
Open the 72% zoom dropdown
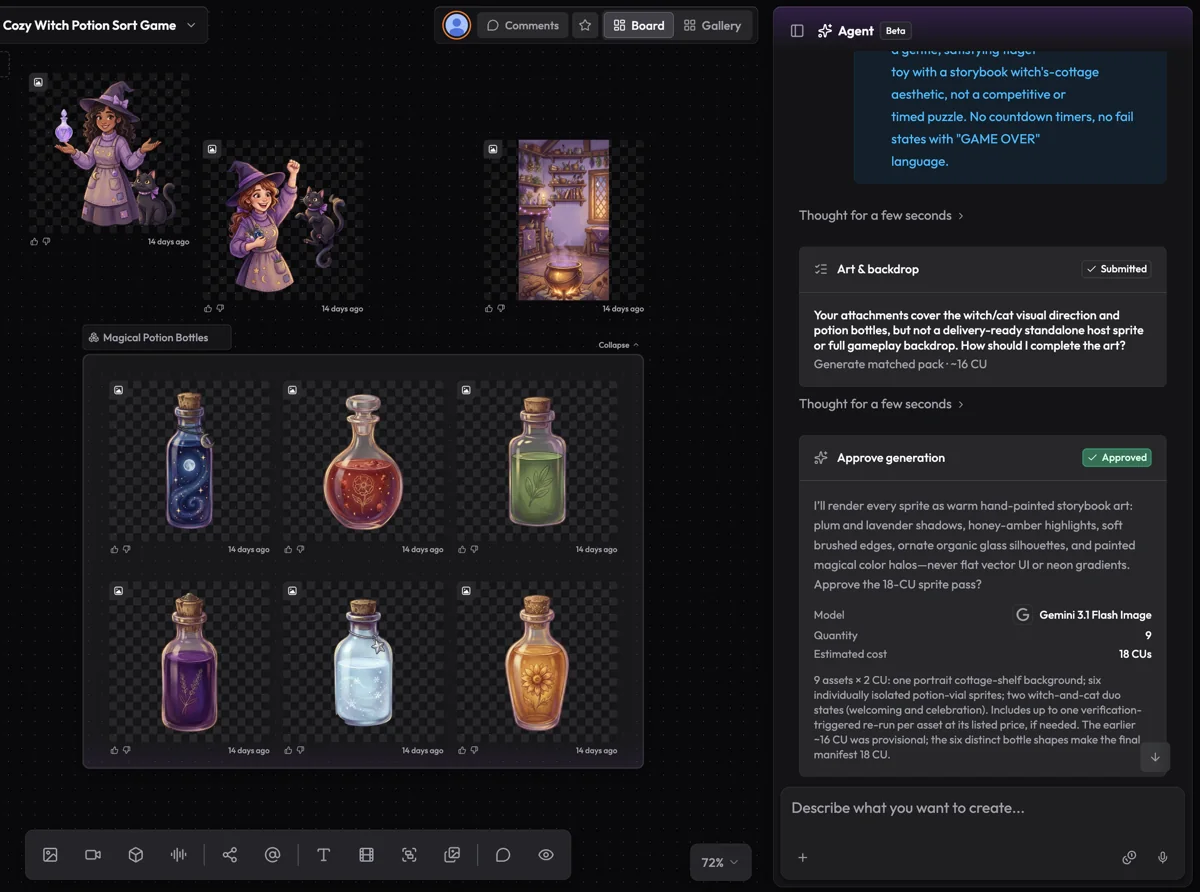tap(720, 862)
